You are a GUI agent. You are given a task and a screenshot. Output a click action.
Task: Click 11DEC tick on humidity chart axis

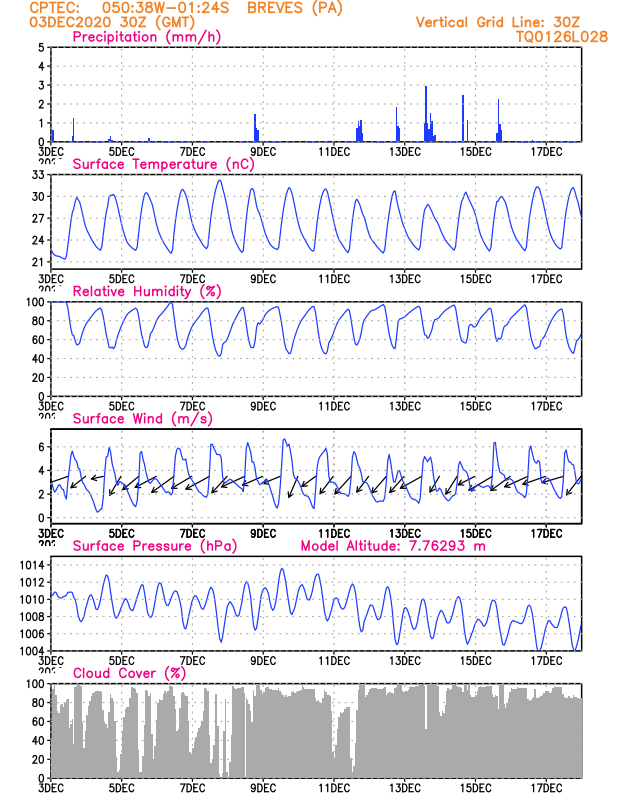[334, 407]
